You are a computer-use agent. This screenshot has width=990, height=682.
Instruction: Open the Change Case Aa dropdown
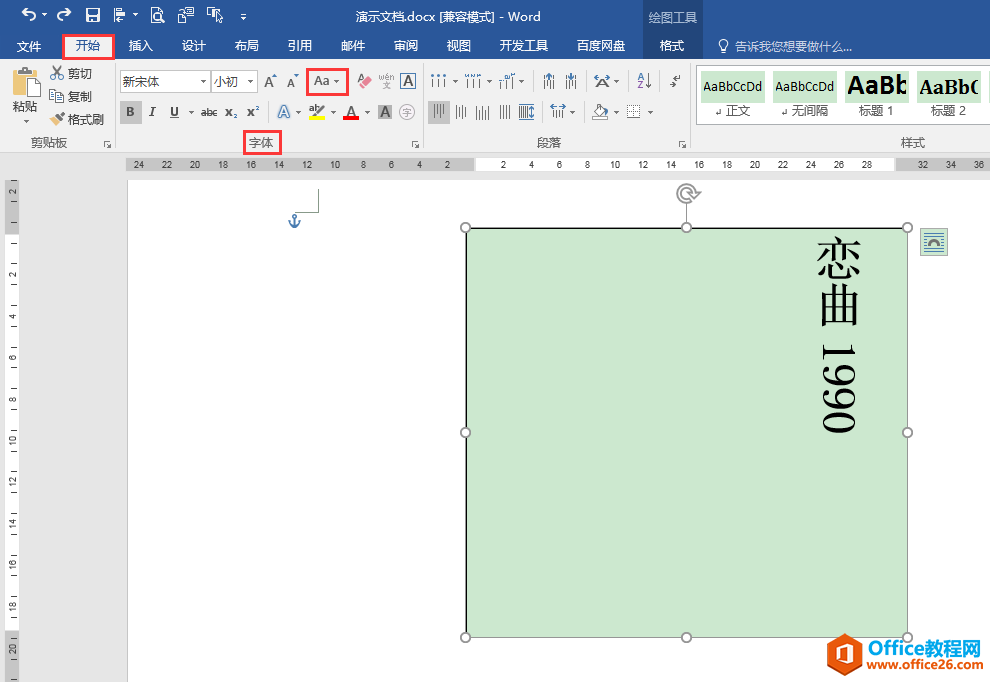(x=327, y=81)
